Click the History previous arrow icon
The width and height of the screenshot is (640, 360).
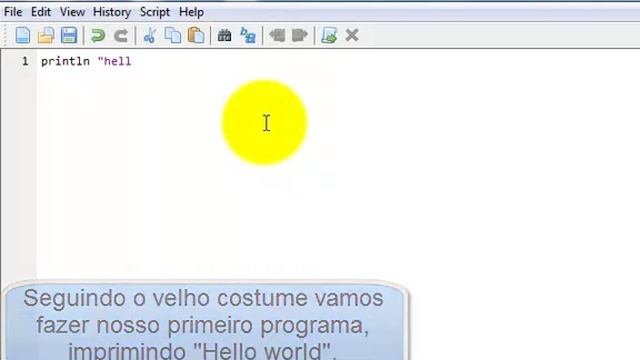coord(277,36)
